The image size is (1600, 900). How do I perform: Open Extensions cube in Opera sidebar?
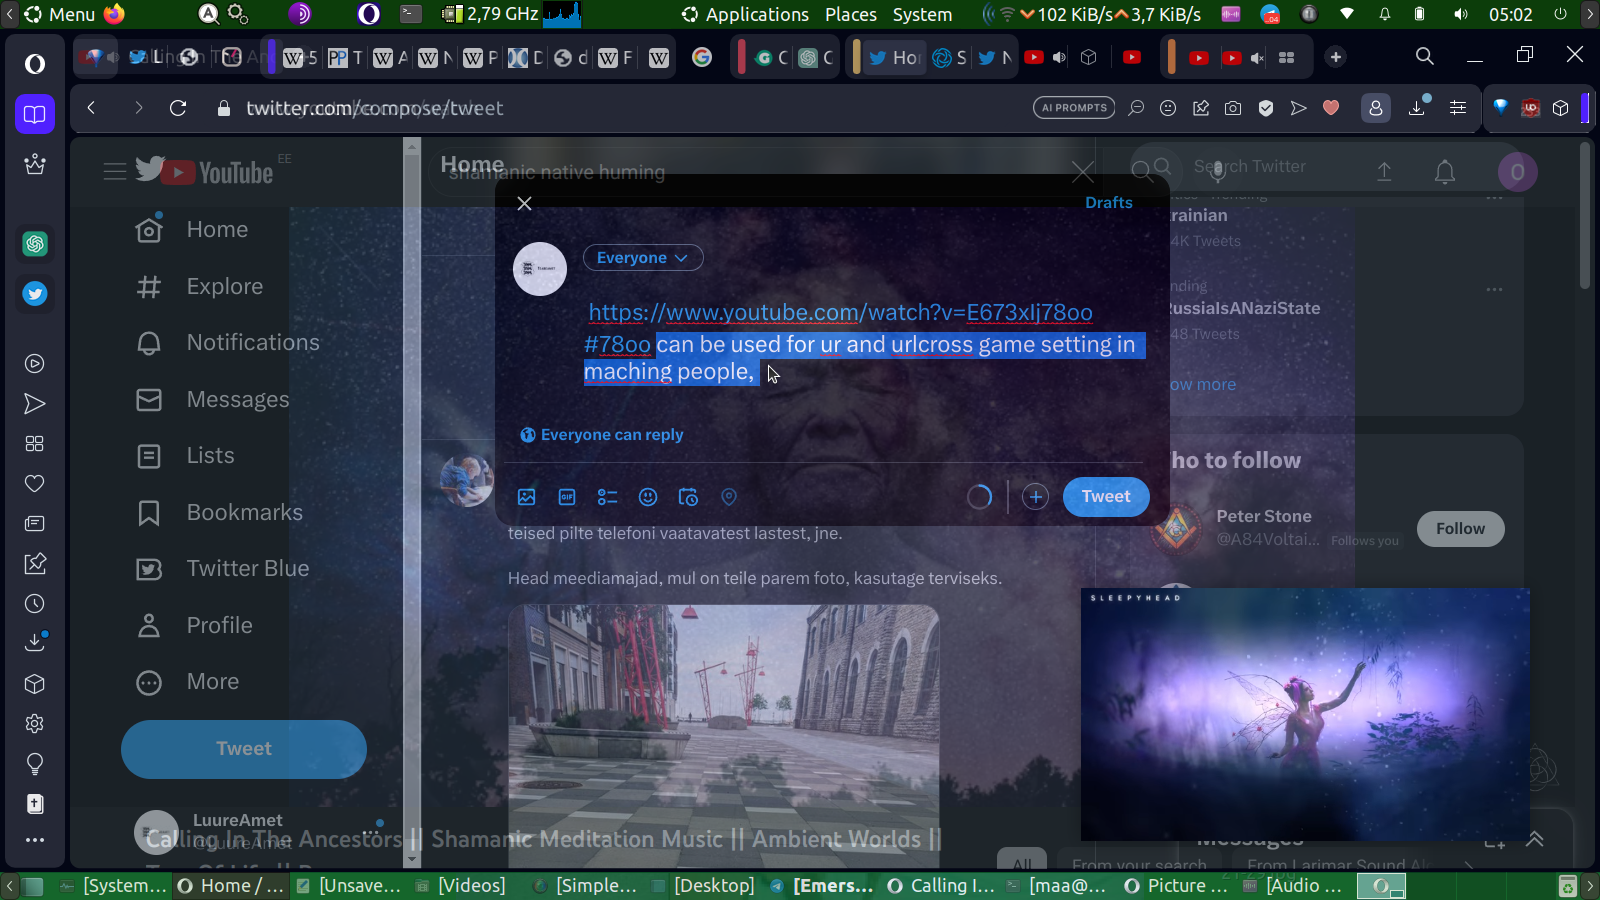(x=35, y=684)
